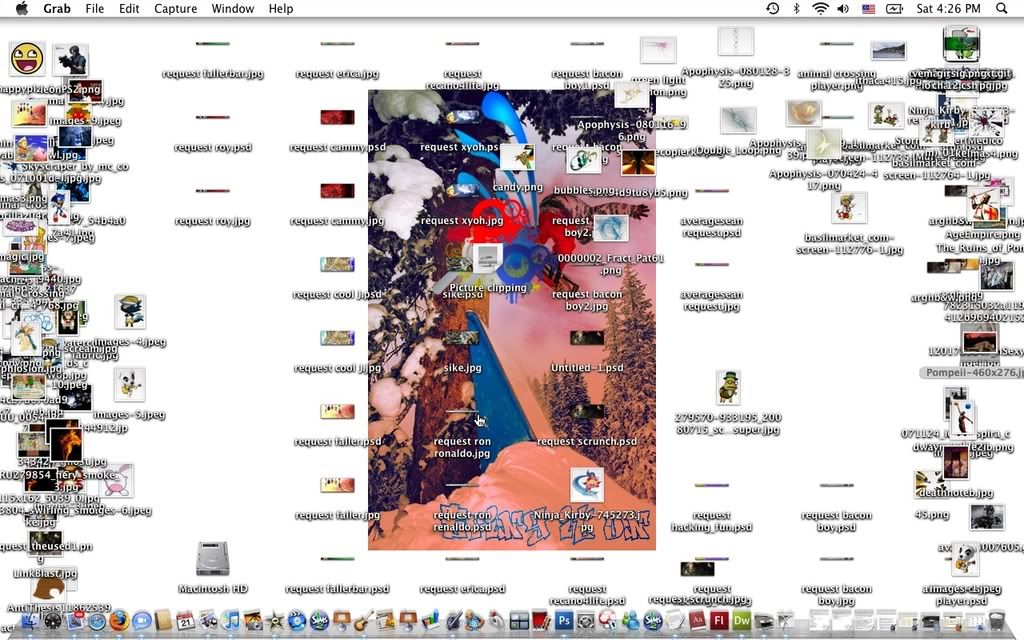Select the Macintosh HD drive icon
This screenshot has height=640, width=1024.
(212, 560)
